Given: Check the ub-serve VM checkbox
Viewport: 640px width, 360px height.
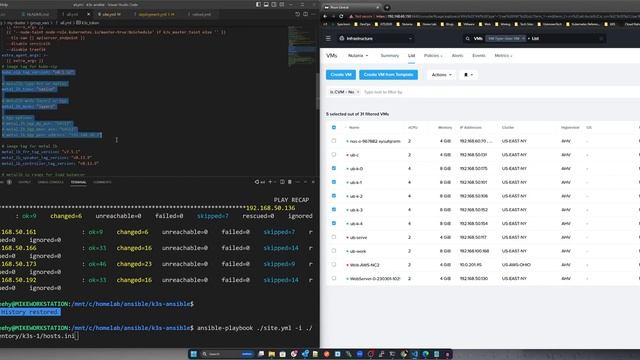Looking at the screenshot, I should 334,237.
